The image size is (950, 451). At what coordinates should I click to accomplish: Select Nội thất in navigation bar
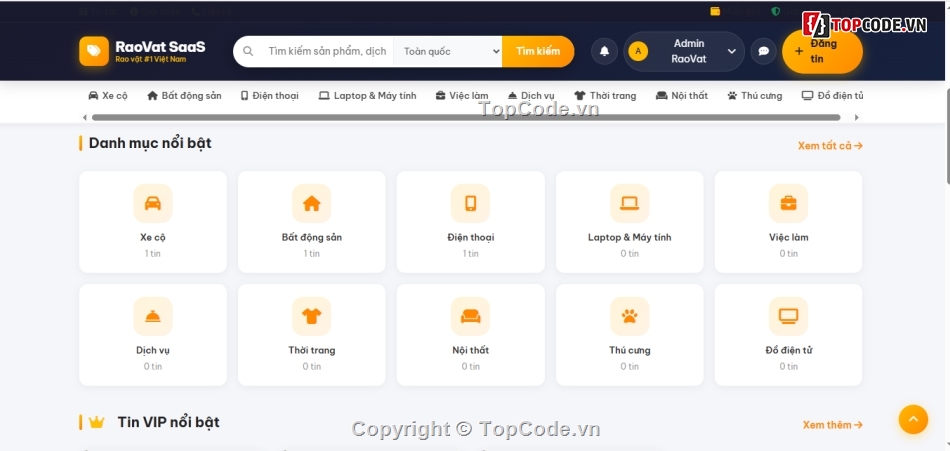coord(682,96)
